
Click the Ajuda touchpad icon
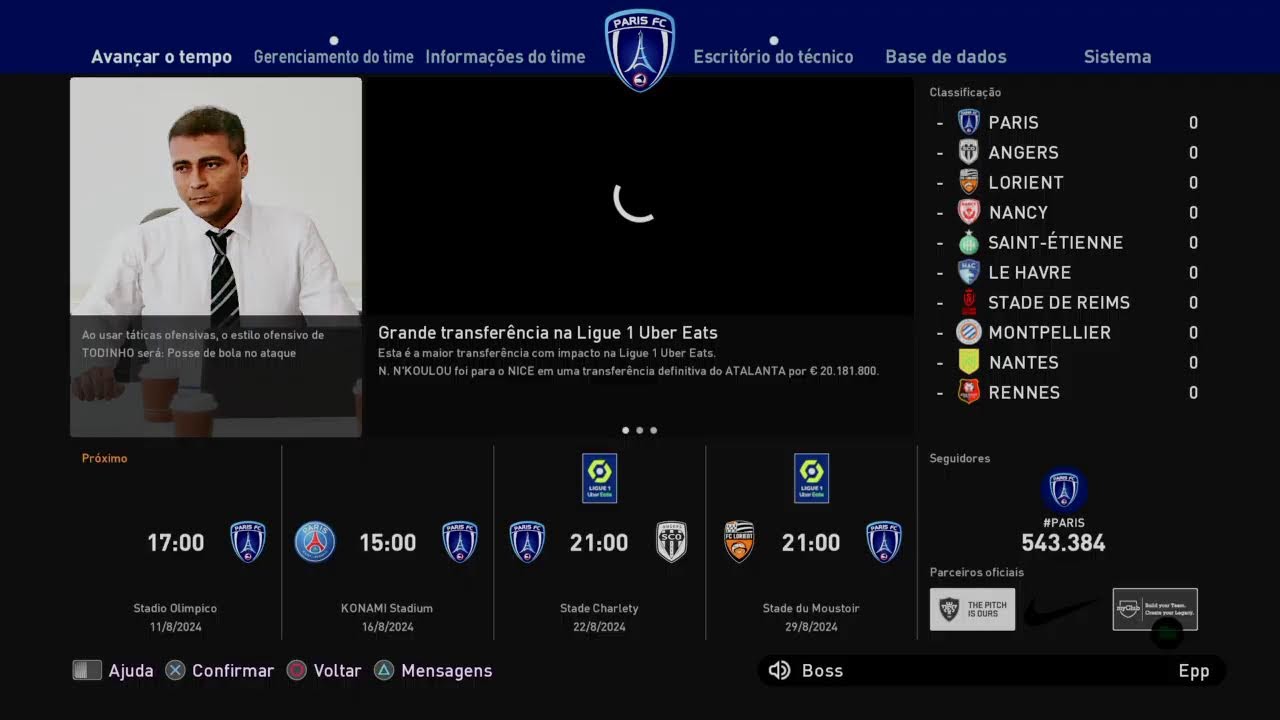(x=87, y=670)
